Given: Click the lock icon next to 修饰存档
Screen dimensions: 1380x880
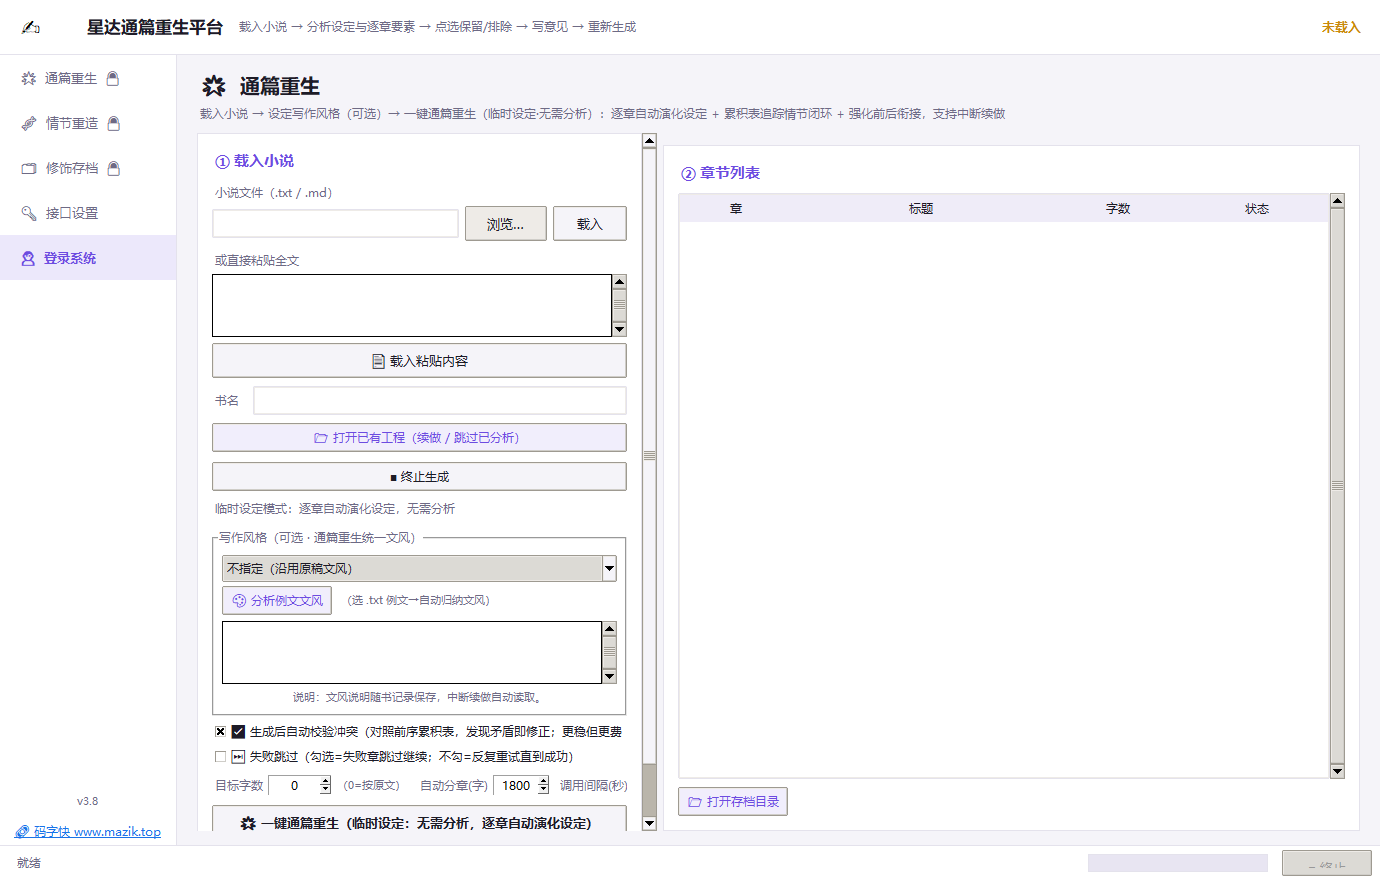Looking at the screenshot, I should [x=114, y=168].
